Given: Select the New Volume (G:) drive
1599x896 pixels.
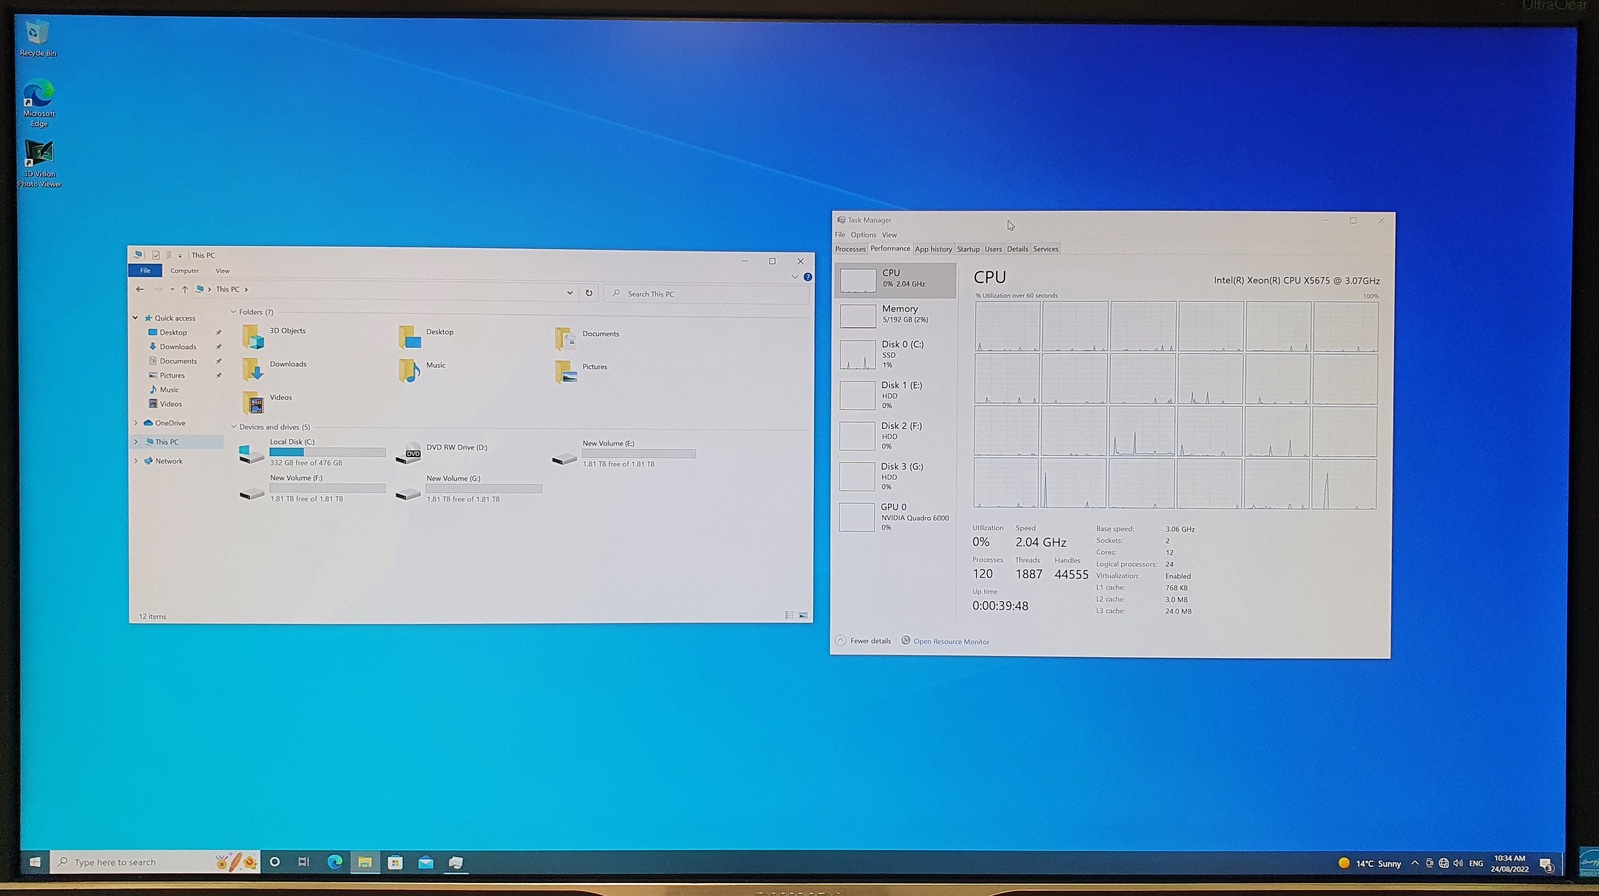Looking at the screenshot, I should click(469, 488).
